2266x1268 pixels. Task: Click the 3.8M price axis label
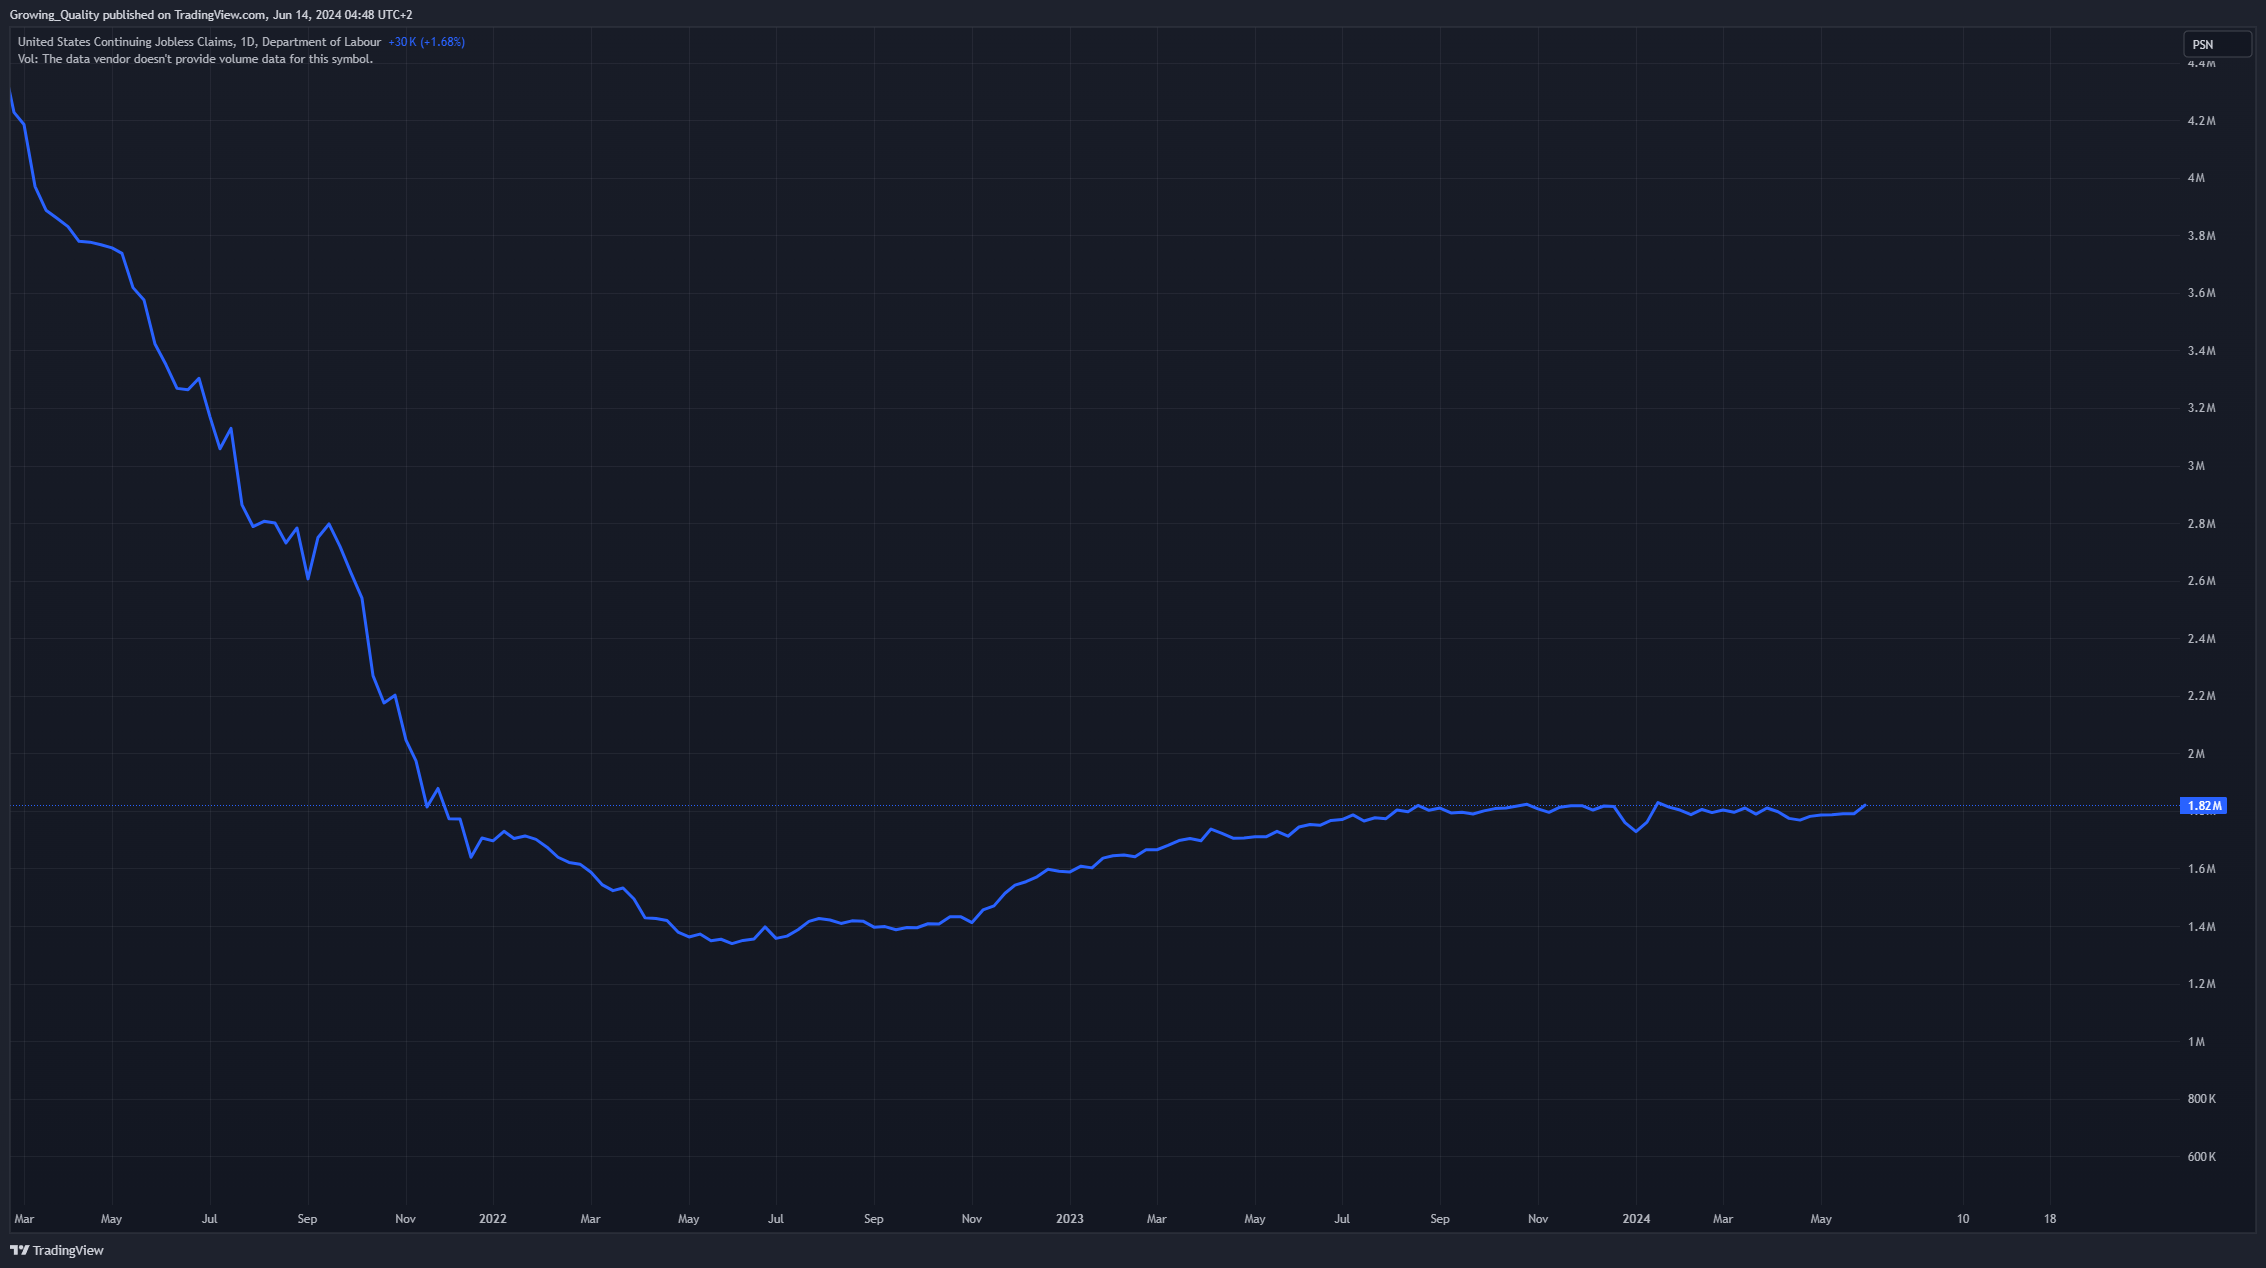[x=2201, y=236]
